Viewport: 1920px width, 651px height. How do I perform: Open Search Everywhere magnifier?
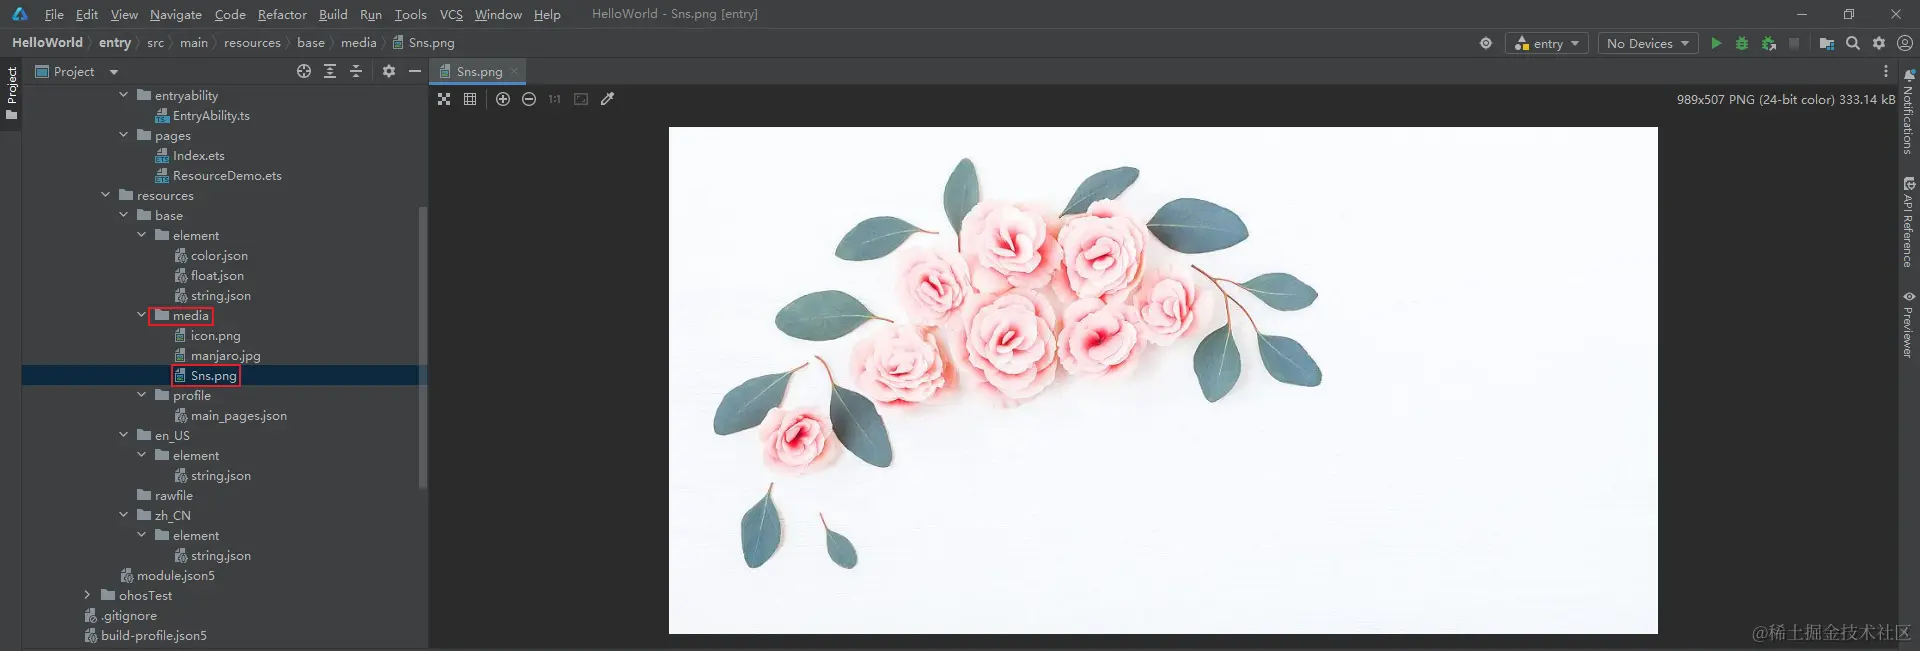(x=1853, y=43)
